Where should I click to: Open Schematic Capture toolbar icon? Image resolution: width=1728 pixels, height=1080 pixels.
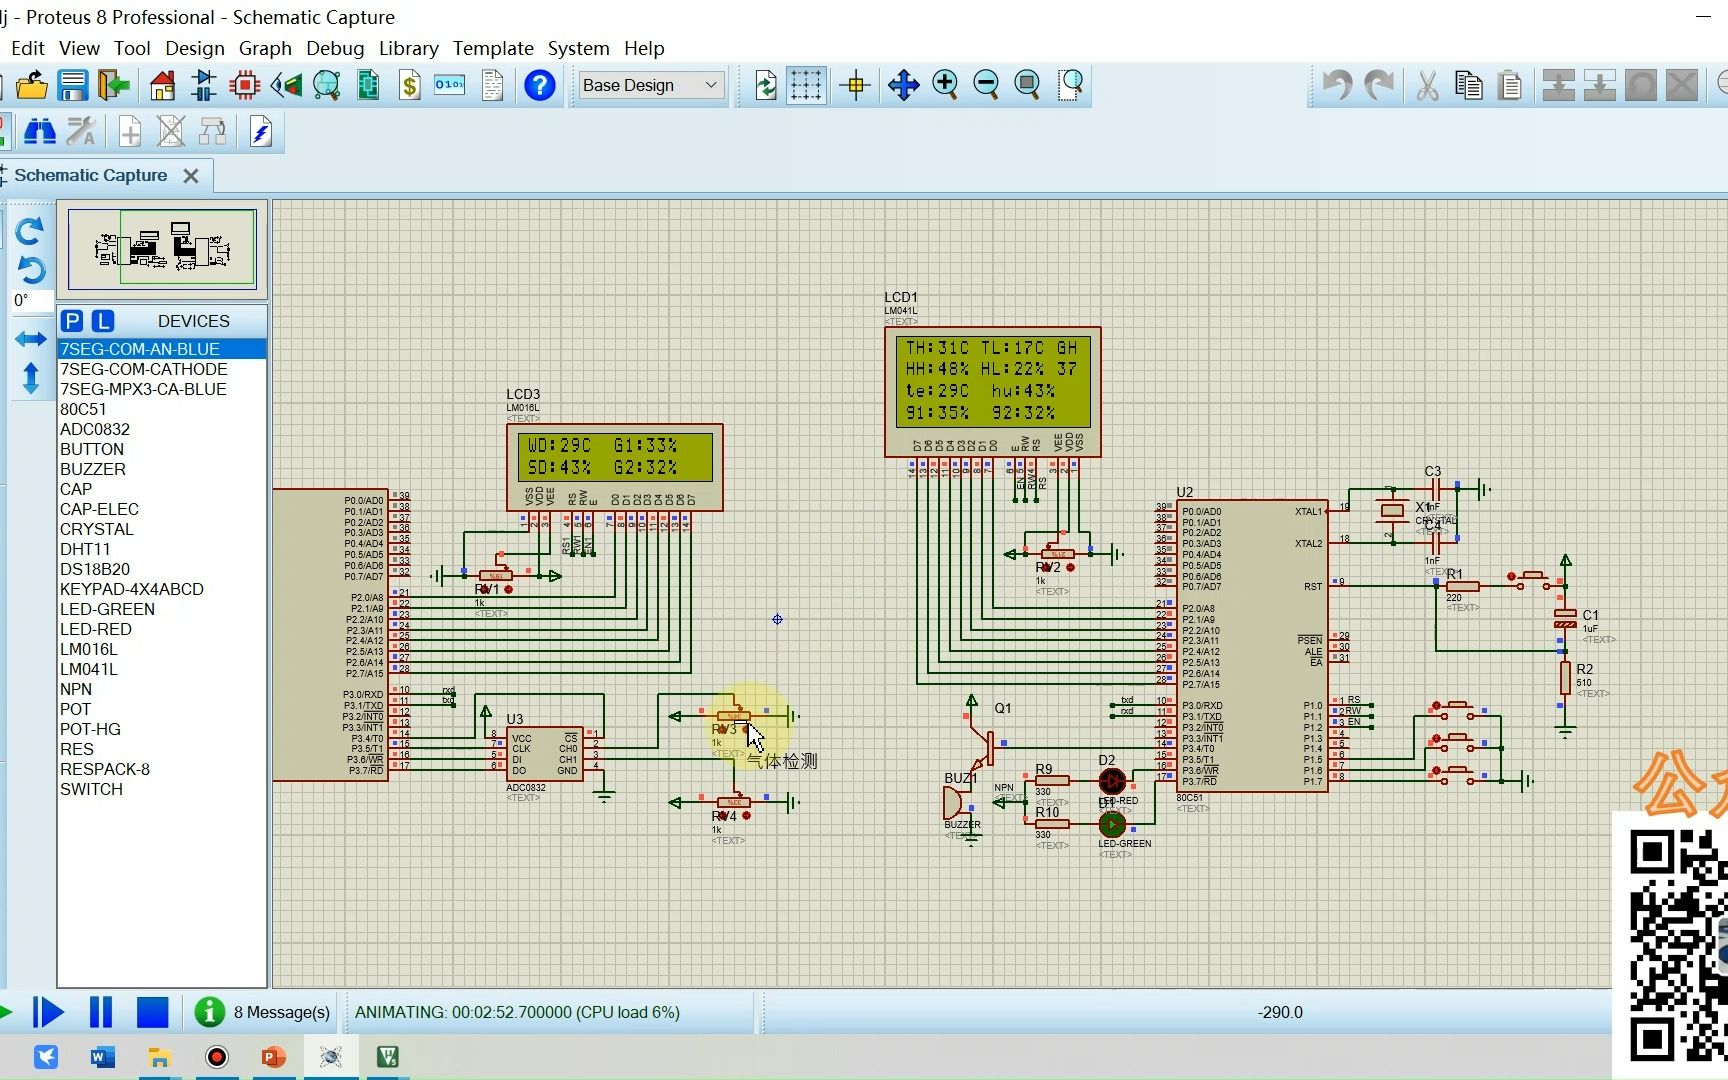pos(204,85)
